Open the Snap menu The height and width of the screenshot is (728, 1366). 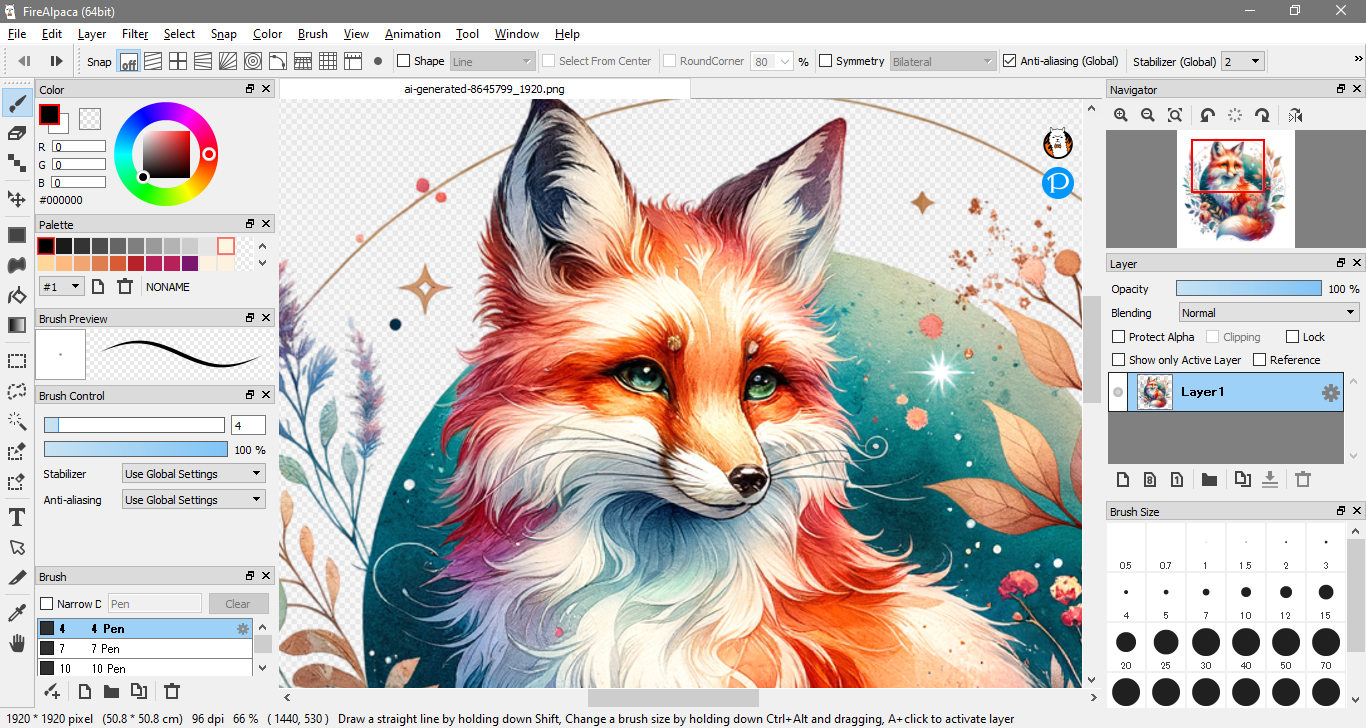[x=224, y=34]
